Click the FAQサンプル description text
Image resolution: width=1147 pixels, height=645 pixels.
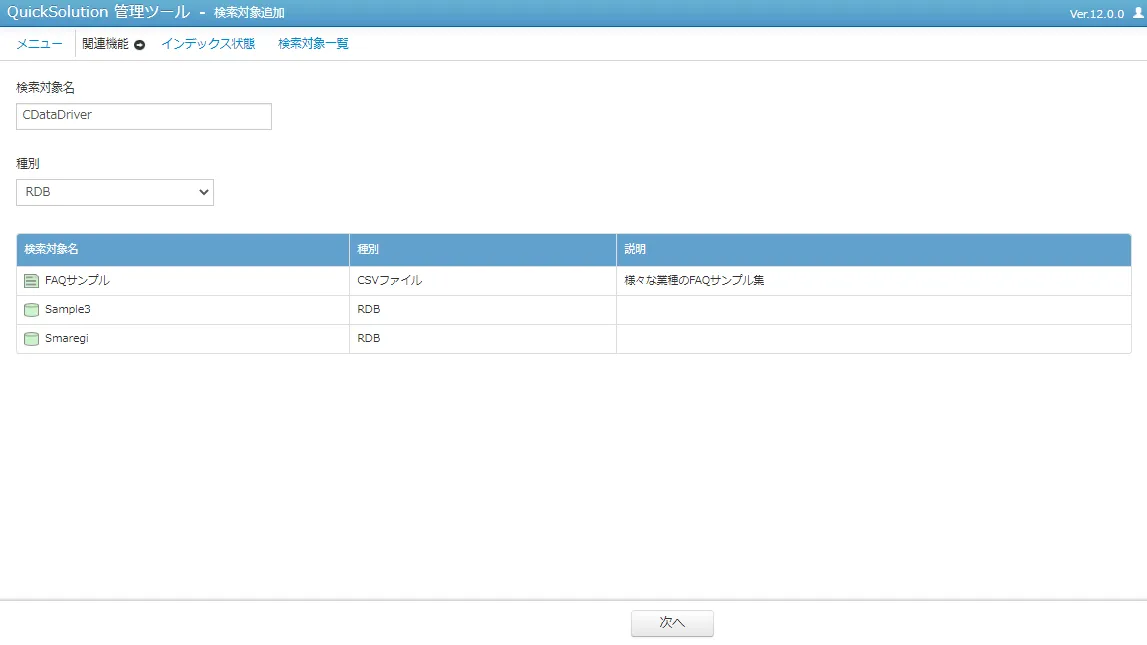tap(694, 281)
